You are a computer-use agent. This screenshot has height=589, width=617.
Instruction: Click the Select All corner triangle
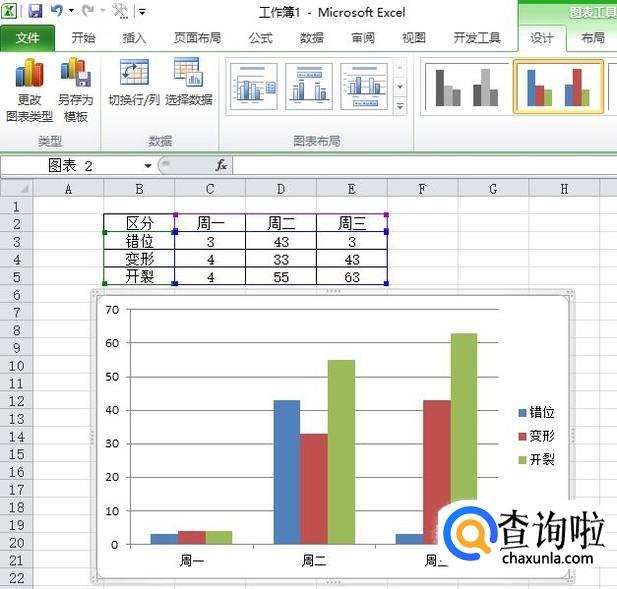pyautogui.click(x=17, y=188)
